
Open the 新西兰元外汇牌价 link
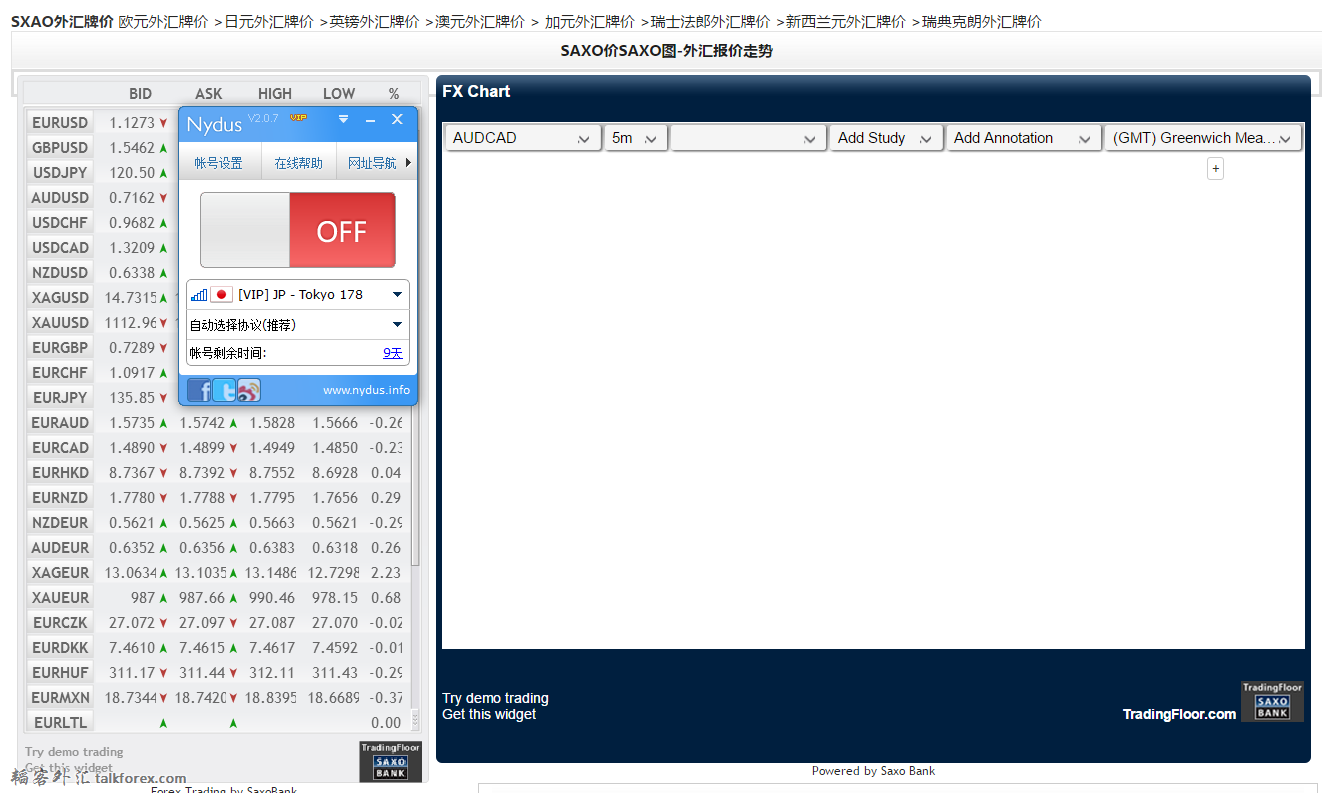click(846, 21)
